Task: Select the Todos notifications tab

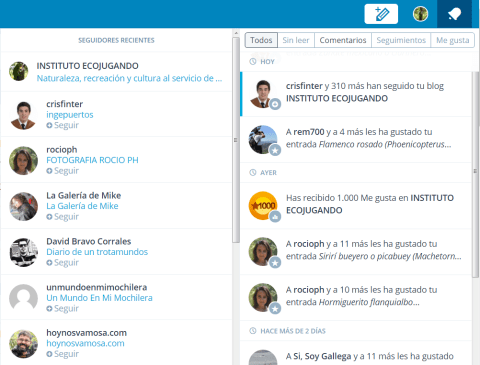Action: [261, 40]
